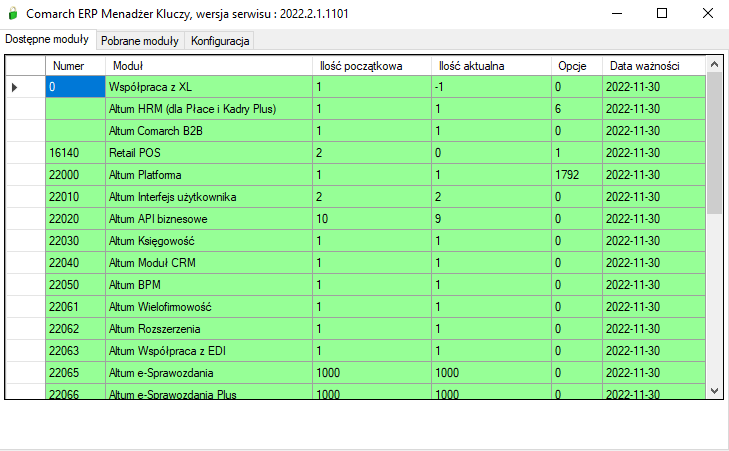Click options value 1792 for Altum Platforma

577,175
